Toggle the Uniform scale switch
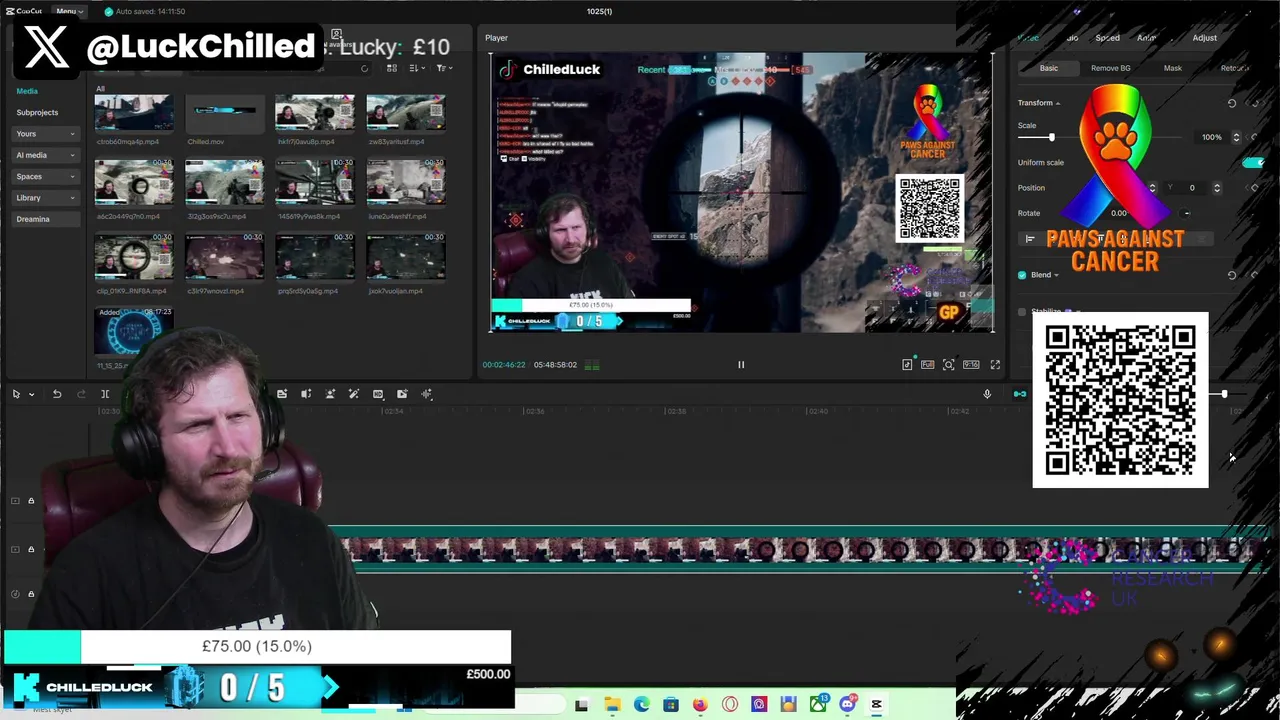The width and height of the screenshot is (1280, 720). 1253,162
